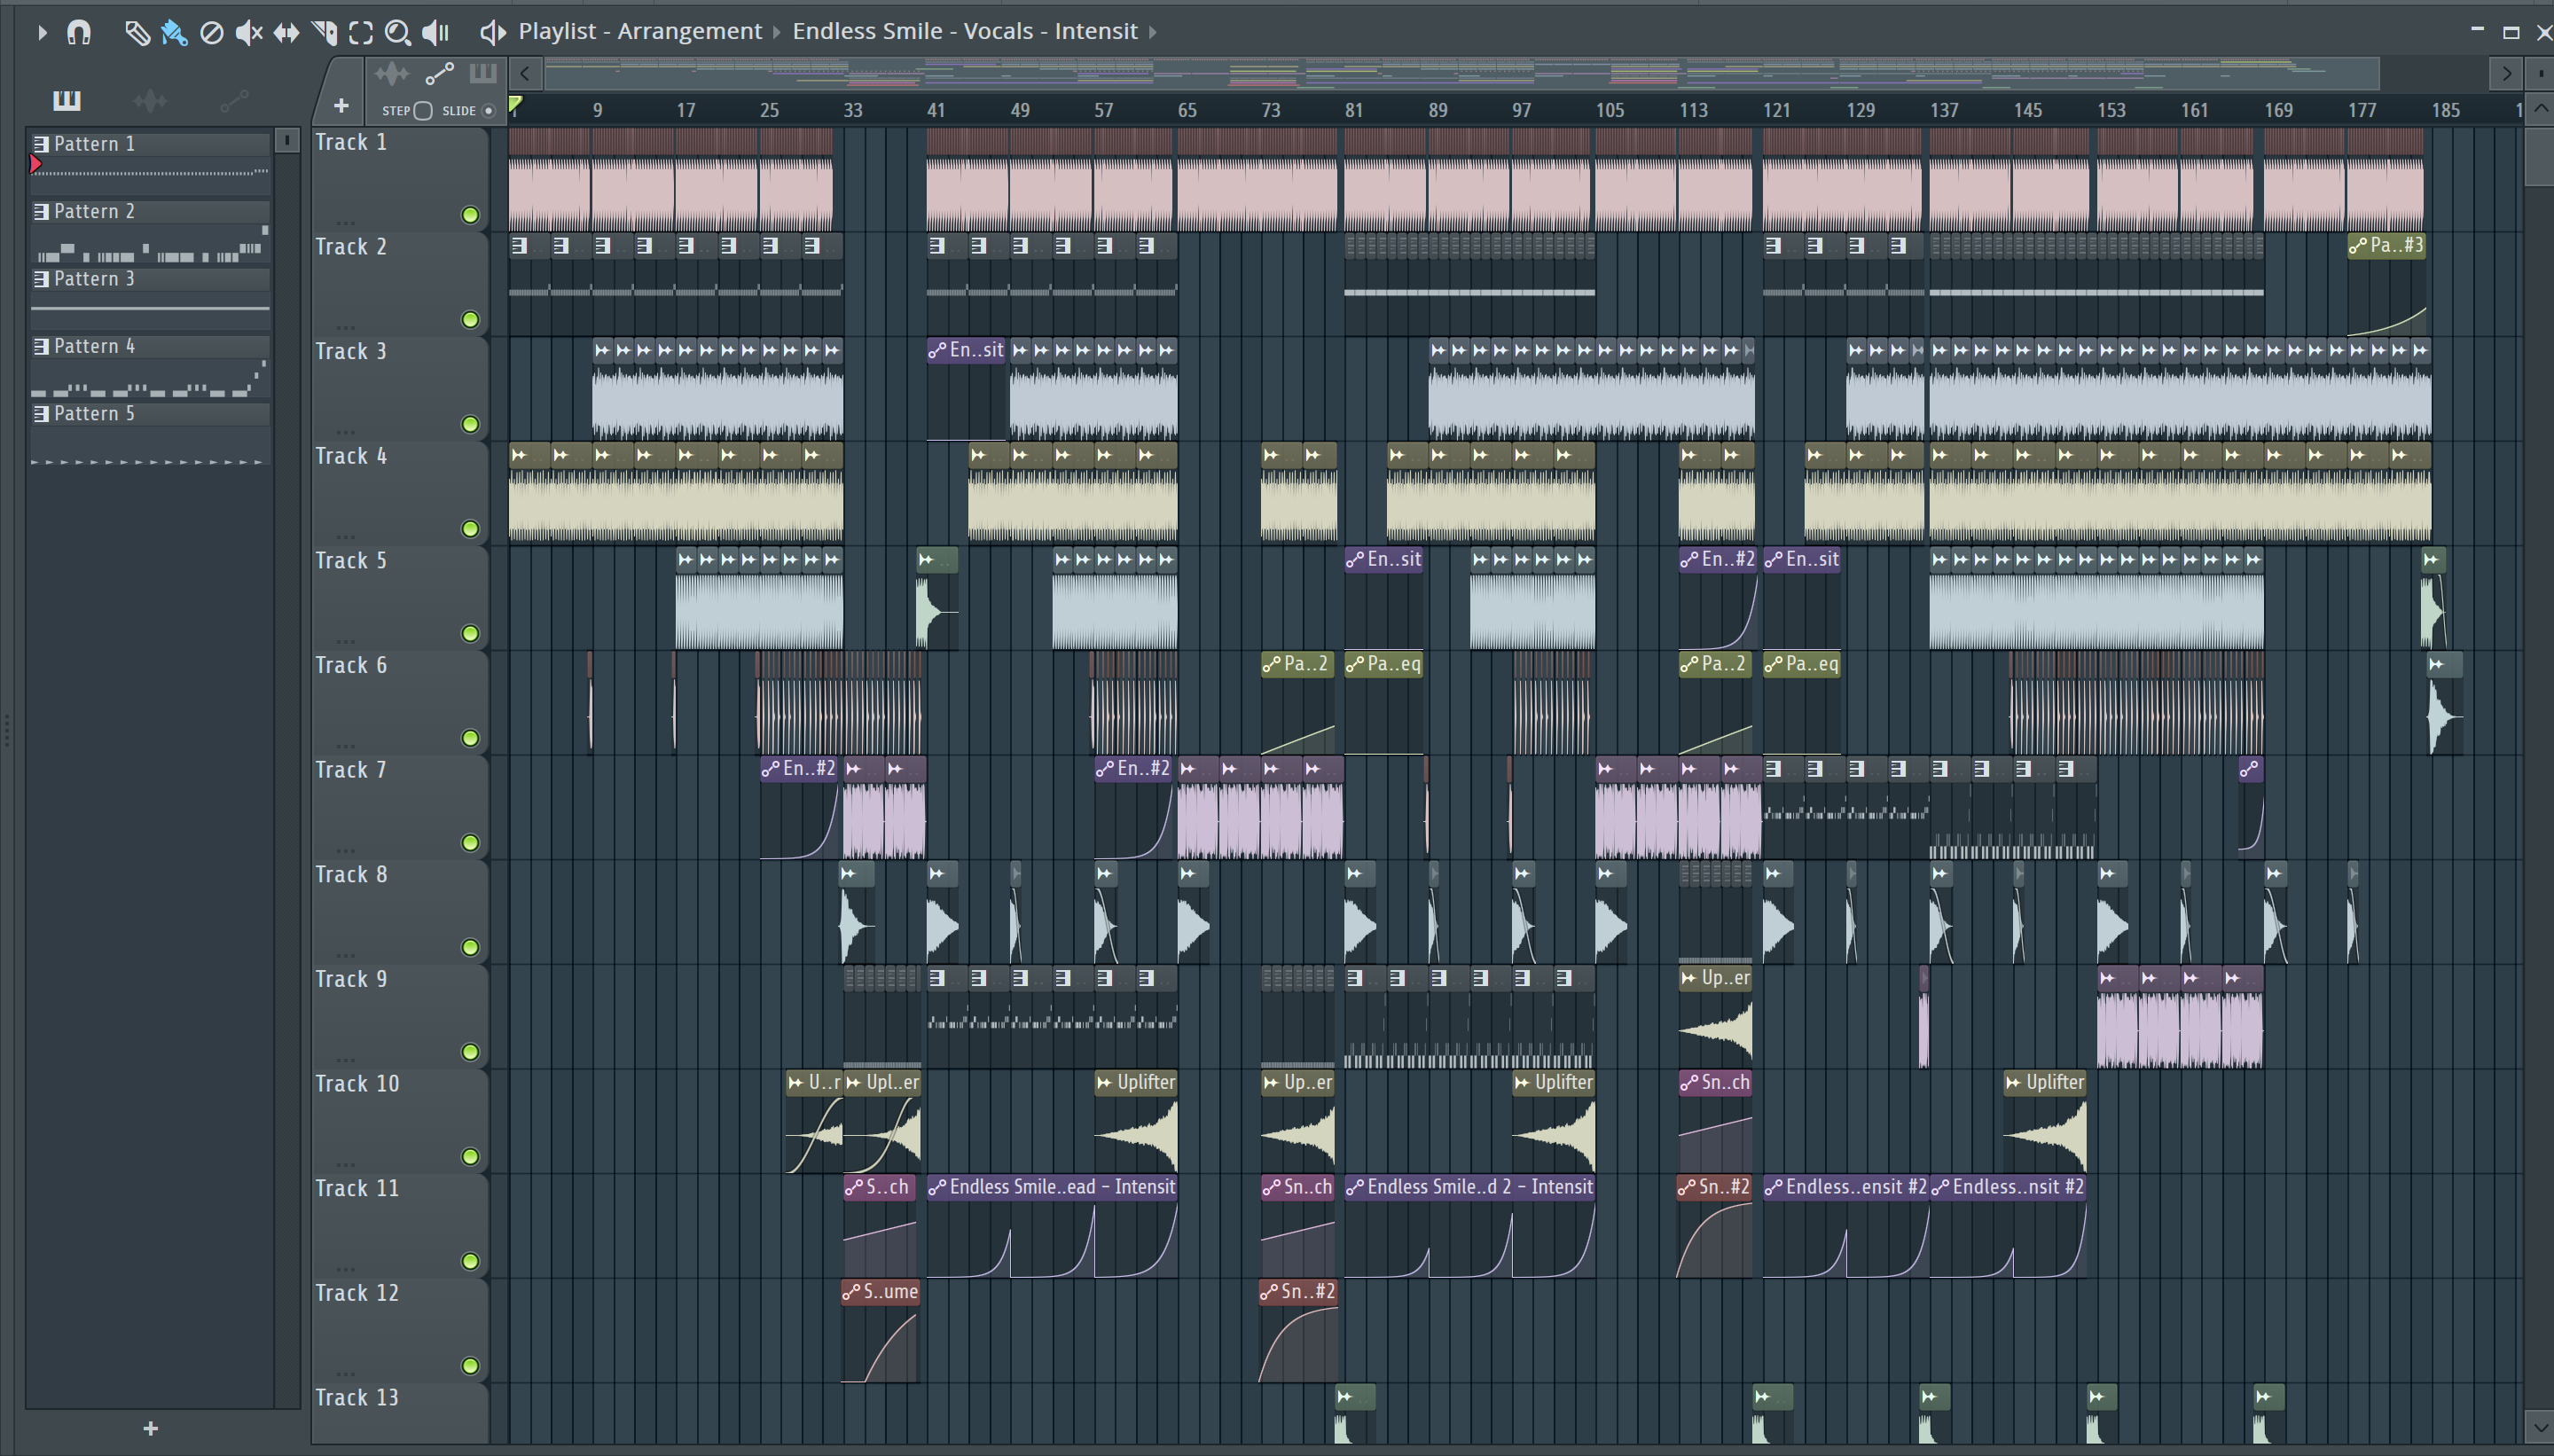Mute Track 7 via green LED

470,843
